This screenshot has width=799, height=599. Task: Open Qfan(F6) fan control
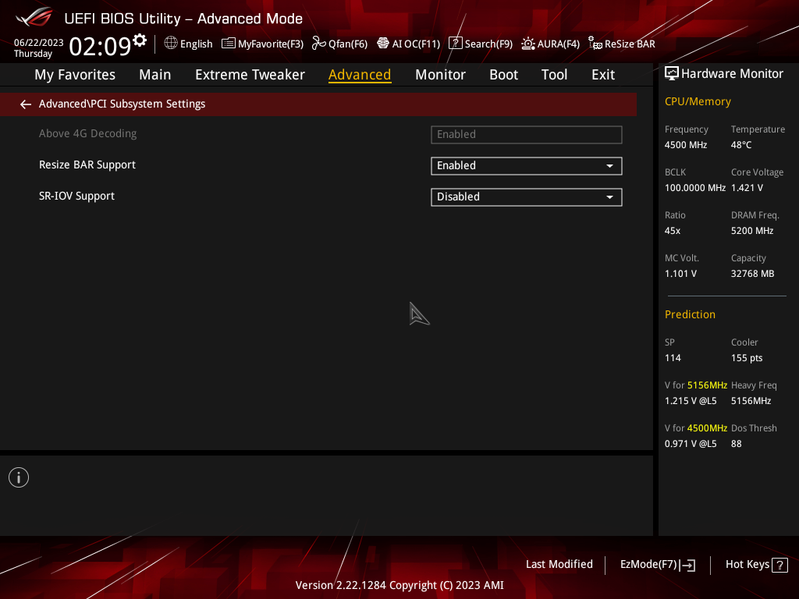[x=339, y=44]
